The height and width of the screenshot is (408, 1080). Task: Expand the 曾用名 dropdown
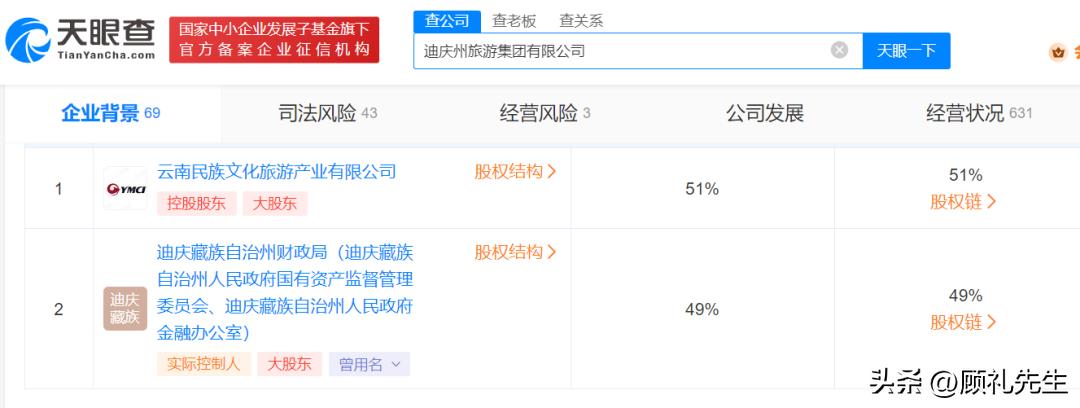(x=369, y=365)
